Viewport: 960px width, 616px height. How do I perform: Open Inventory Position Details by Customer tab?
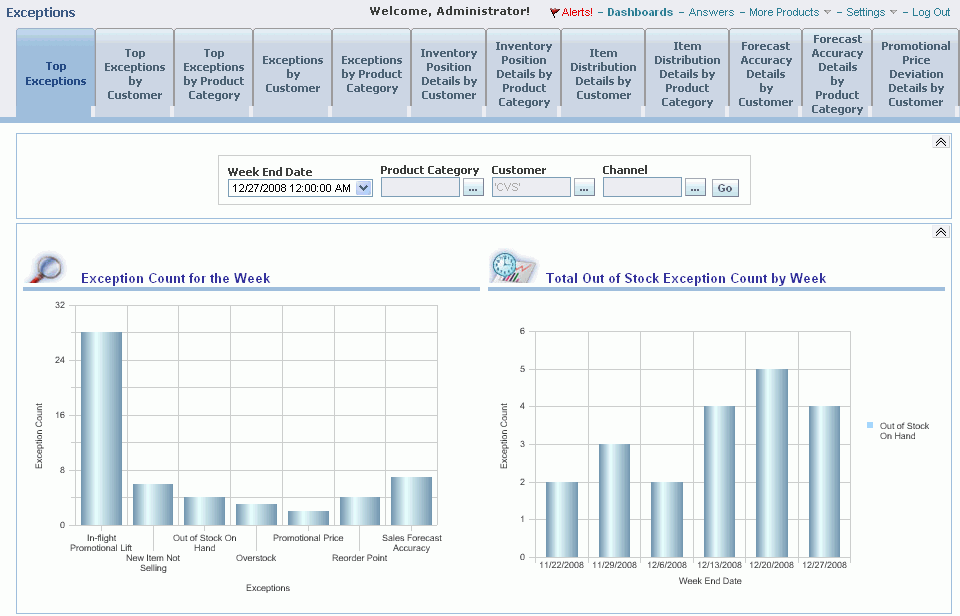449,73
